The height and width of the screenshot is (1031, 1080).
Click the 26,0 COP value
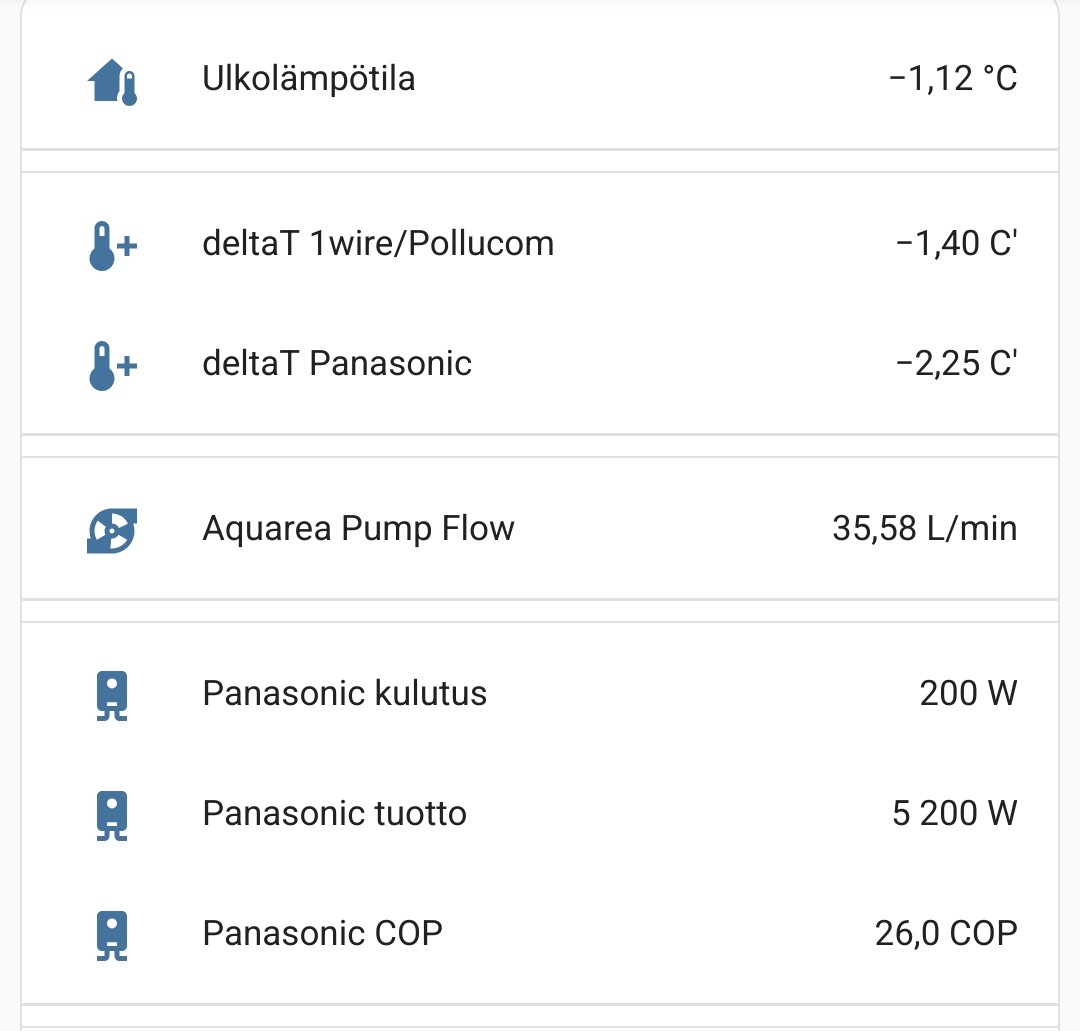pyautogui.click(x=945, y=933)
